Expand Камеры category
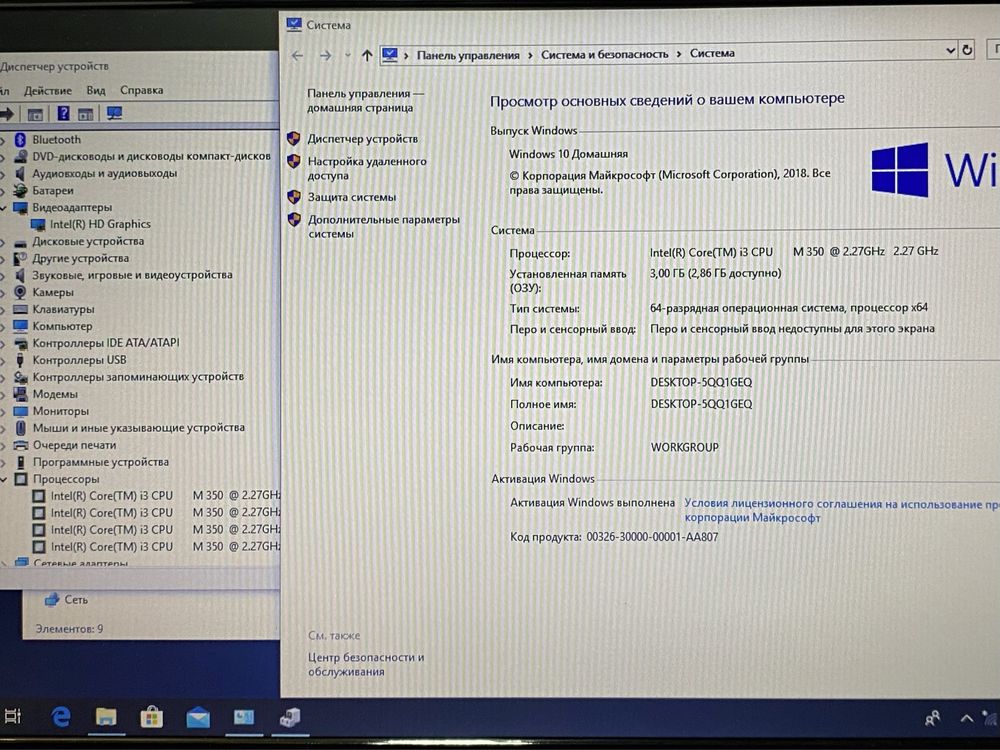1000x750 pixels. pos(3,292)
